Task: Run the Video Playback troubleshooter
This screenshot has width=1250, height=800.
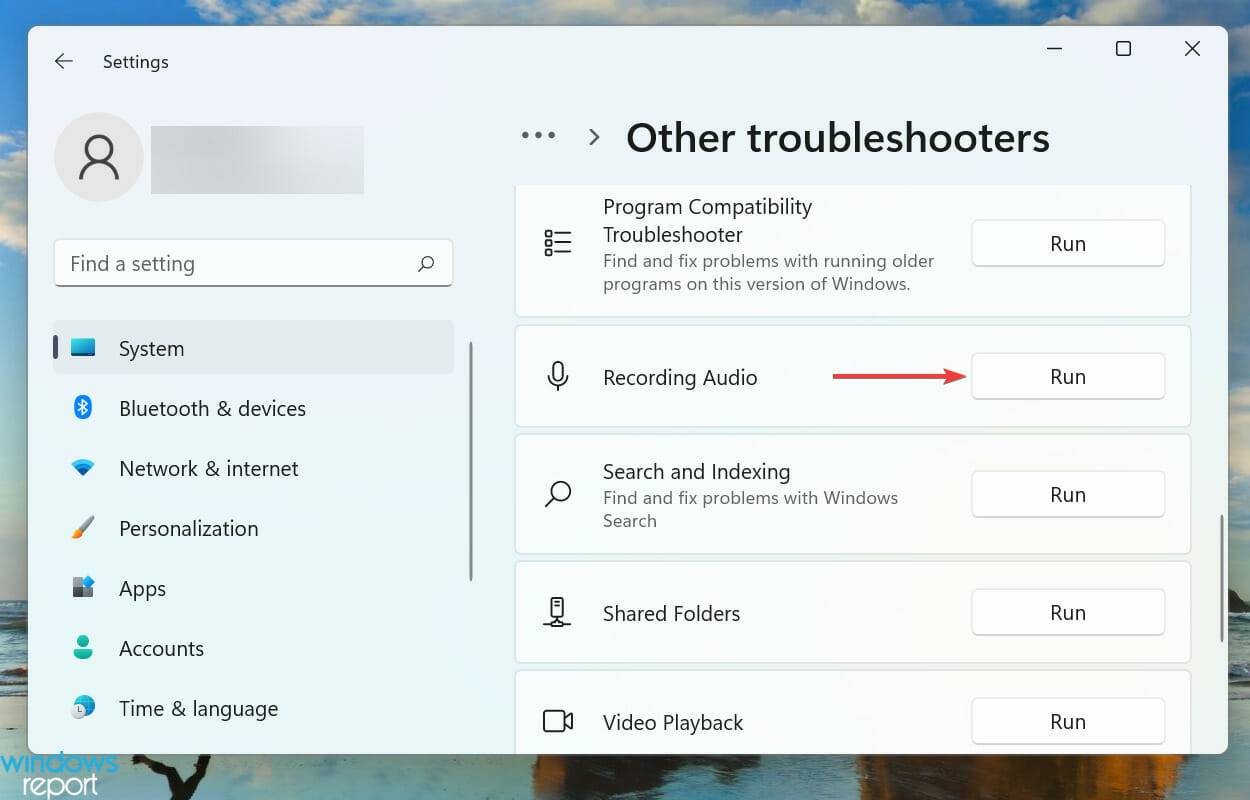Action: 1067,721
